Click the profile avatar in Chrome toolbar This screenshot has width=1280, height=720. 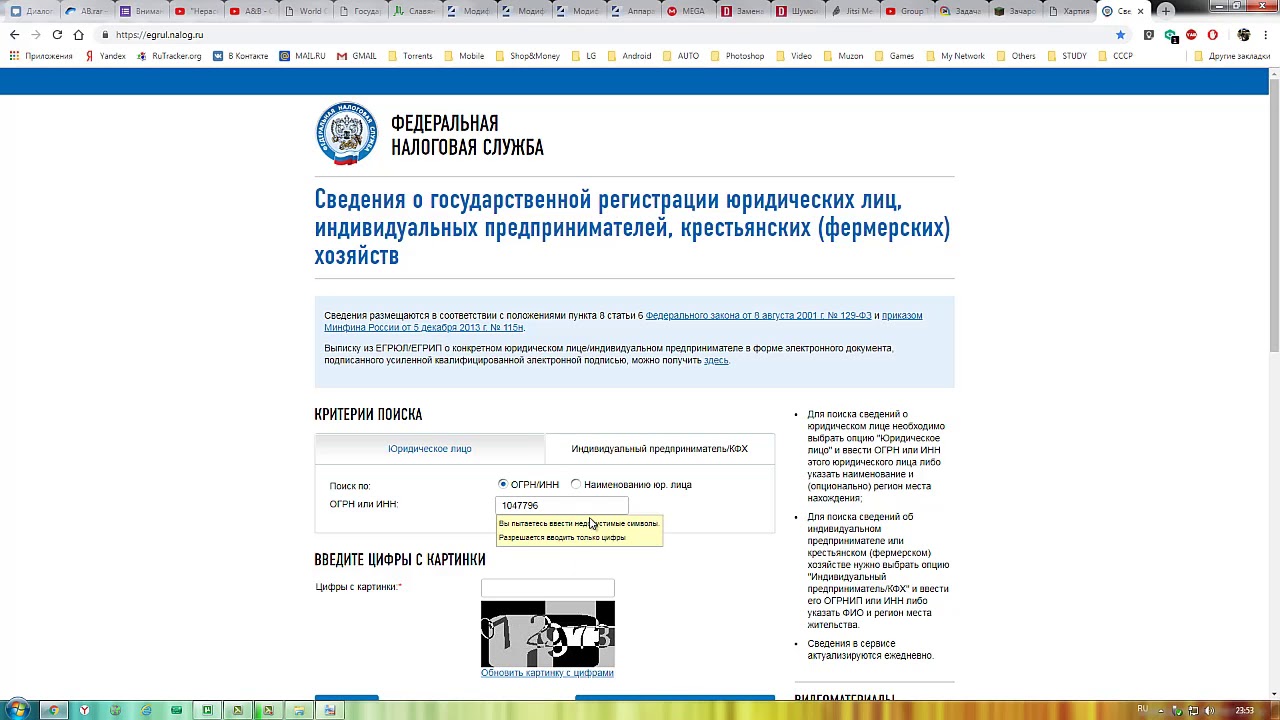(x=1244, y=35)
